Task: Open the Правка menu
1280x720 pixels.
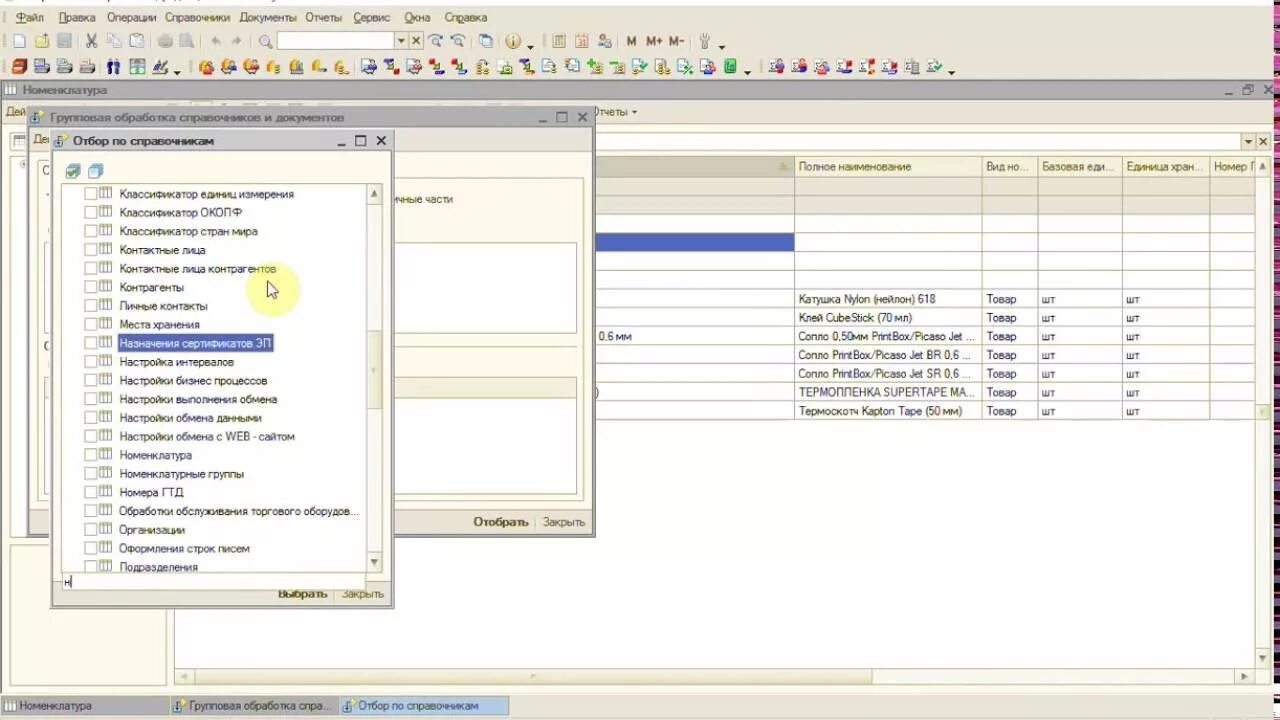Action: pos(77,17)
